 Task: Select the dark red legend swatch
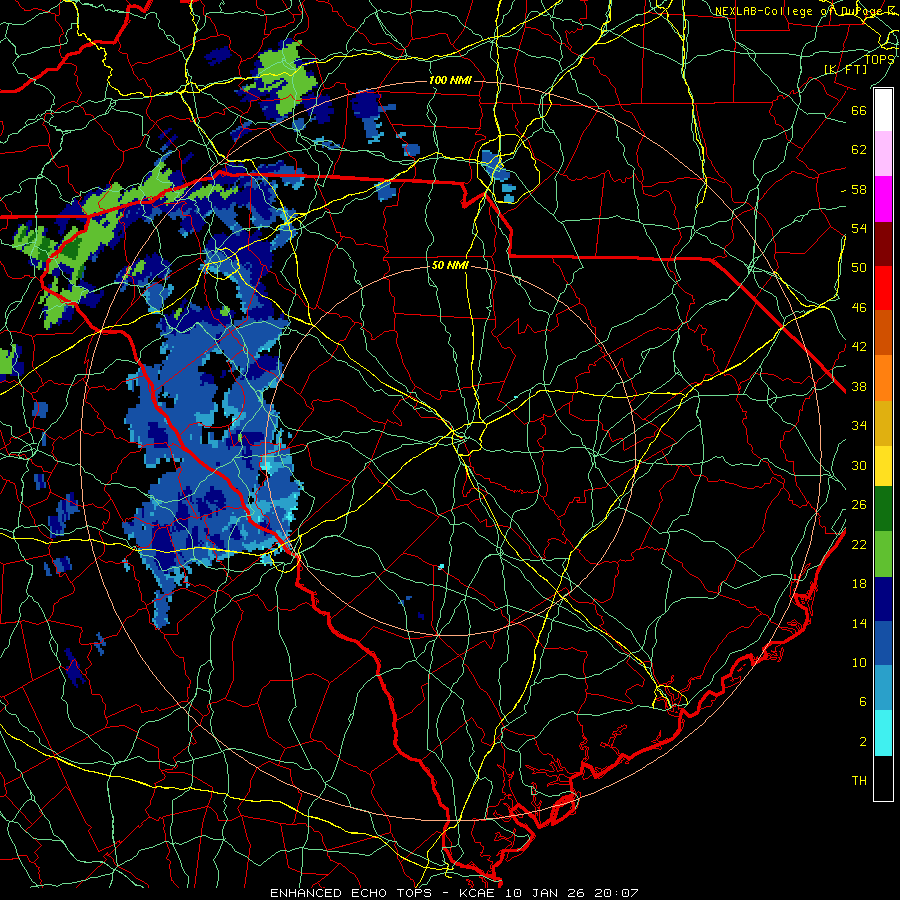coord(883,243)
